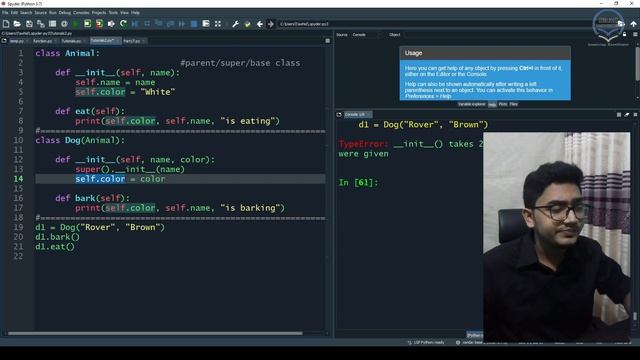Click line number 19 in gutter

tap(18, 227)
